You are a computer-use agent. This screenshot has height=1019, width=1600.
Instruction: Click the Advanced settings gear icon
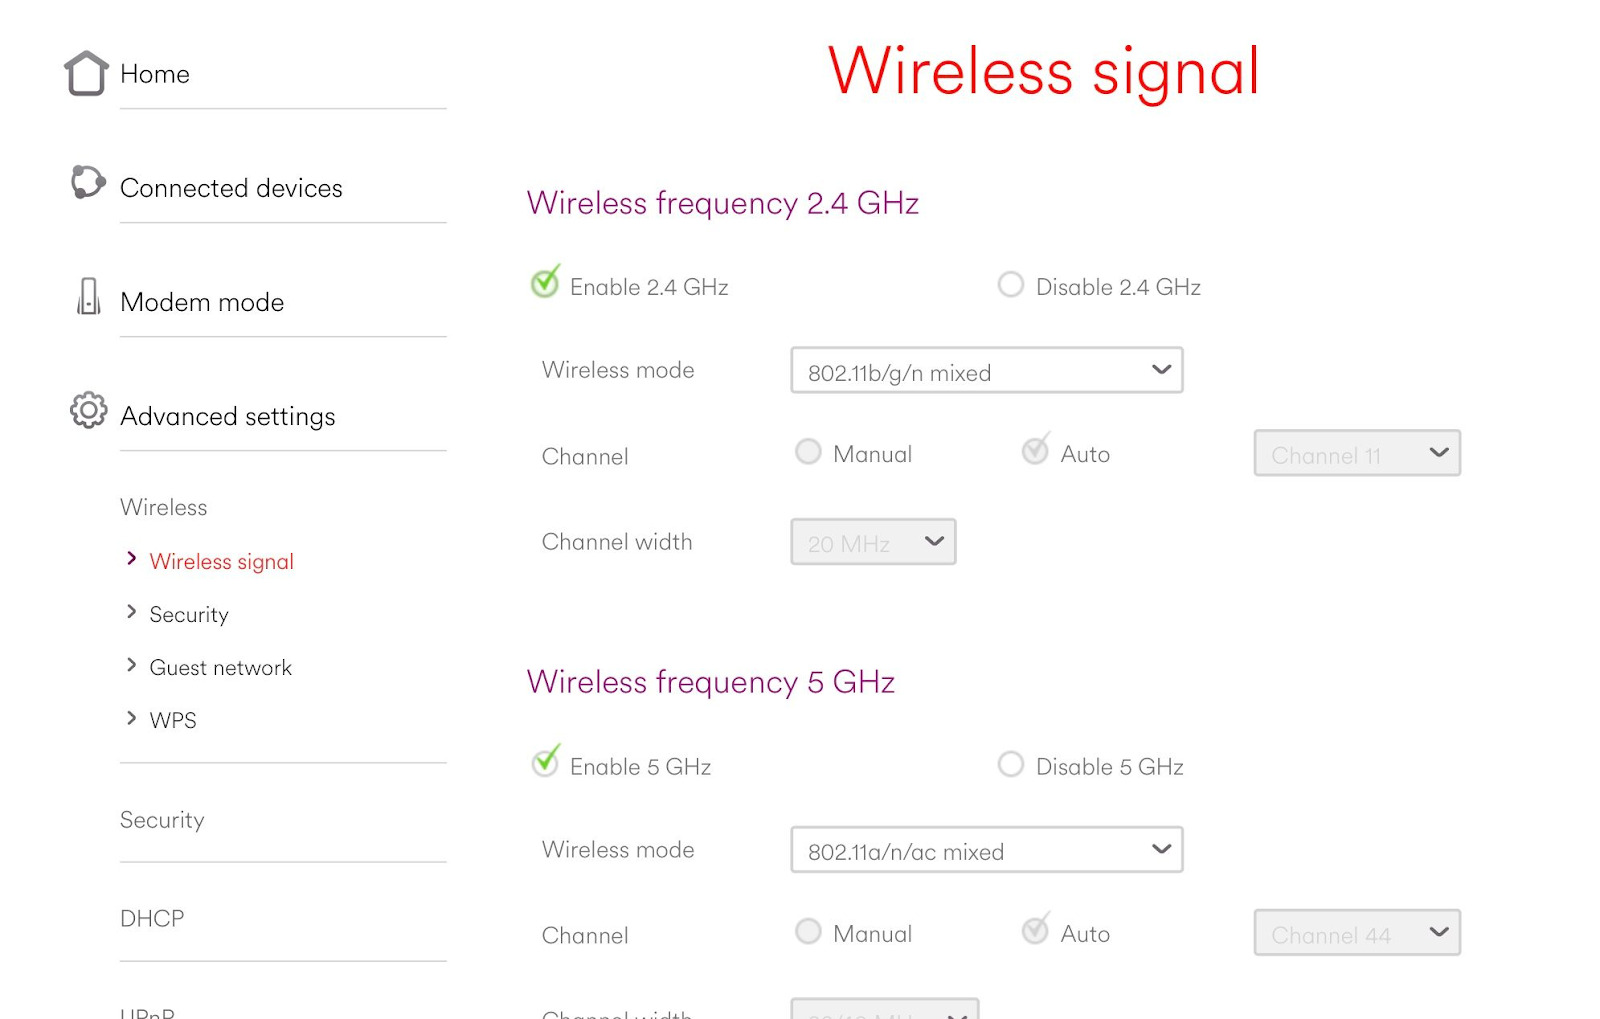[88, 410]
